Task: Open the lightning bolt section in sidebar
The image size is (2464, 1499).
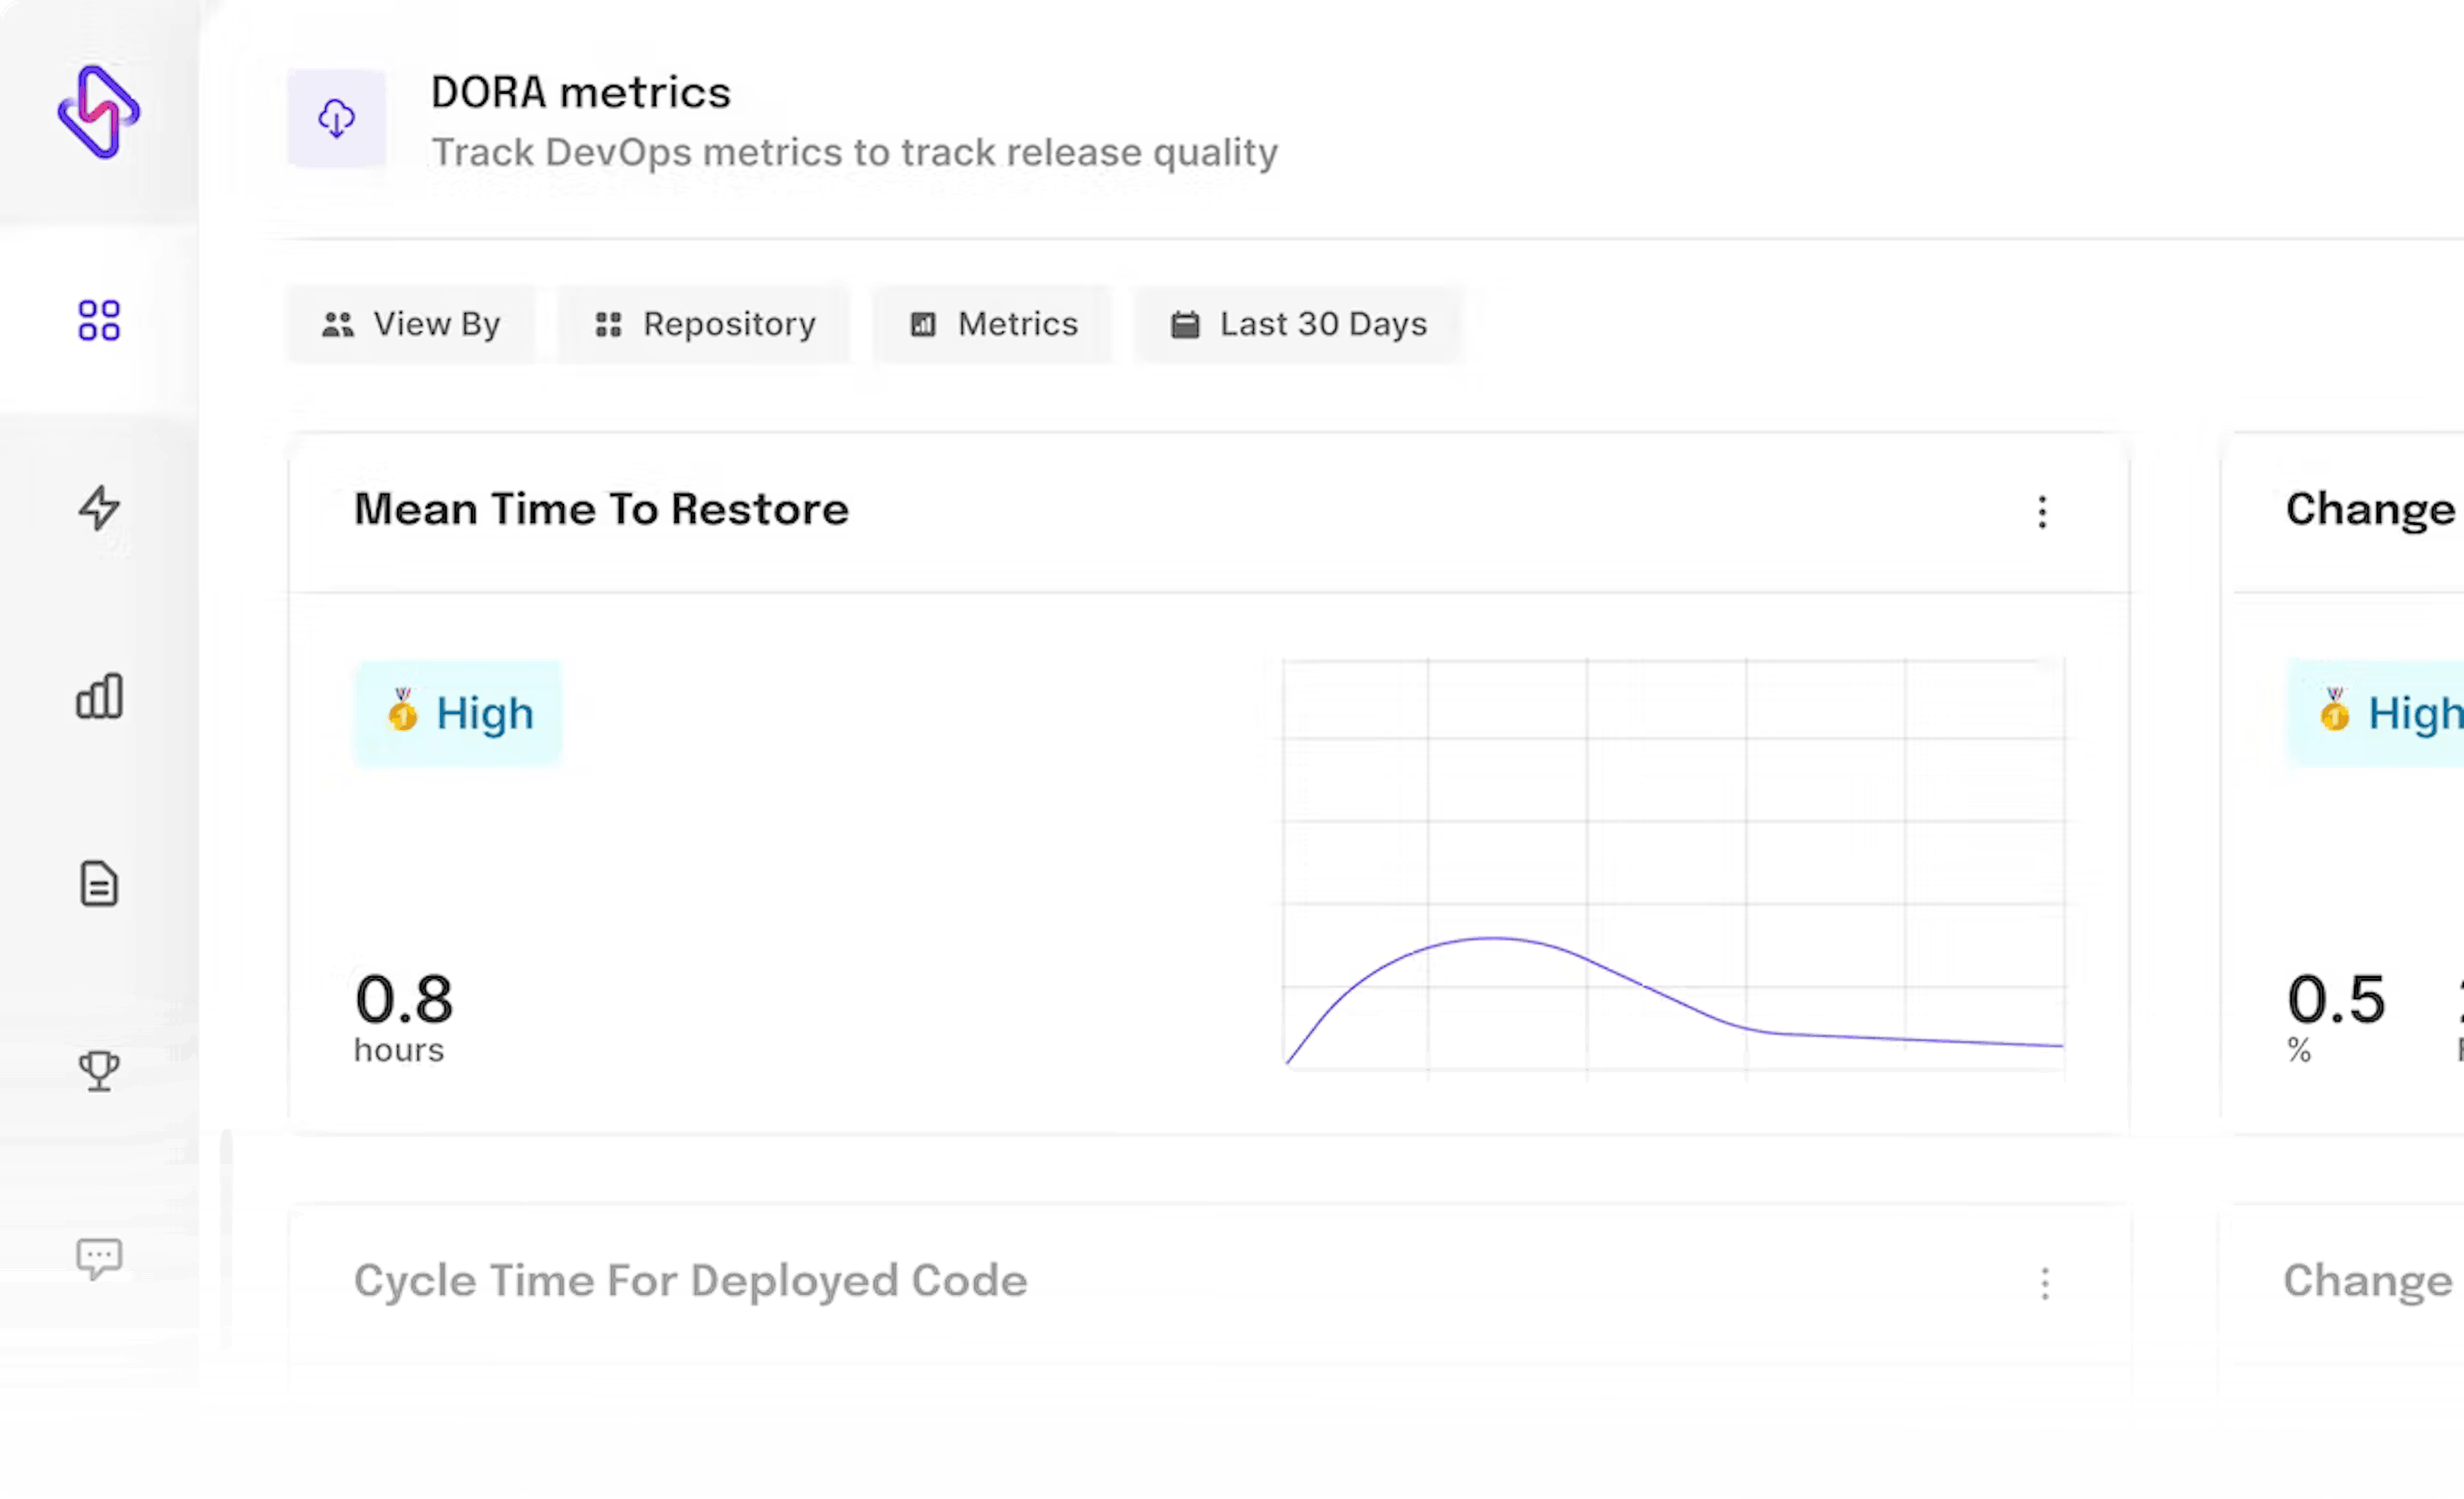Action: 99,508
